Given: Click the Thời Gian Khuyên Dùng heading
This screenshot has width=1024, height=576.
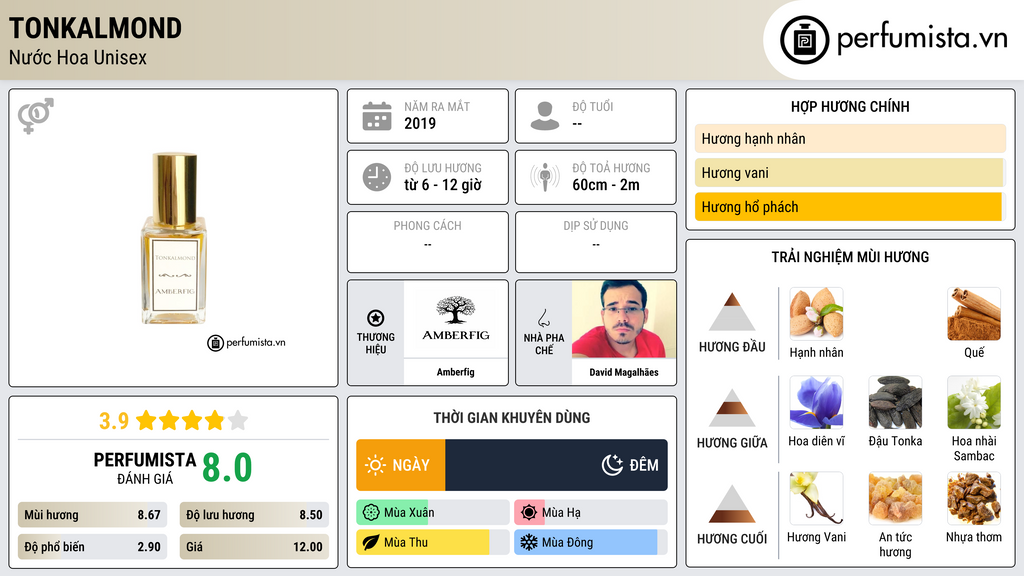Looking at the screenshot, I should 512,418.
